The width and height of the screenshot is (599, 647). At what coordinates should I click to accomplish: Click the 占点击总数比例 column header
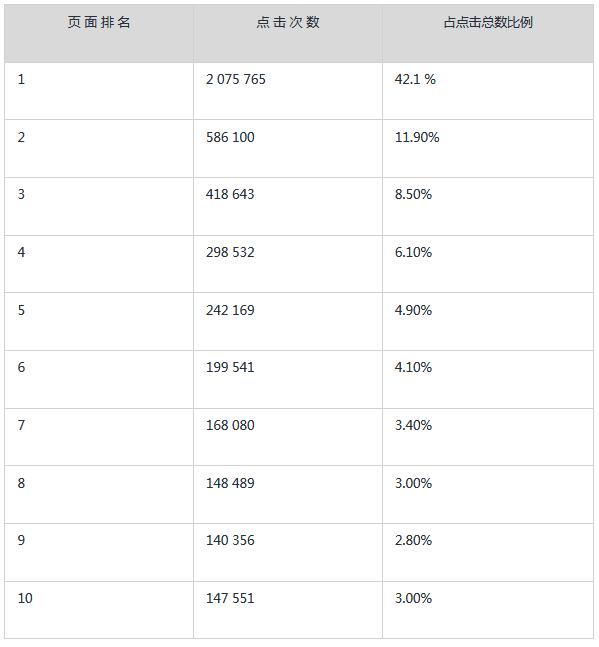coord(488,33)
